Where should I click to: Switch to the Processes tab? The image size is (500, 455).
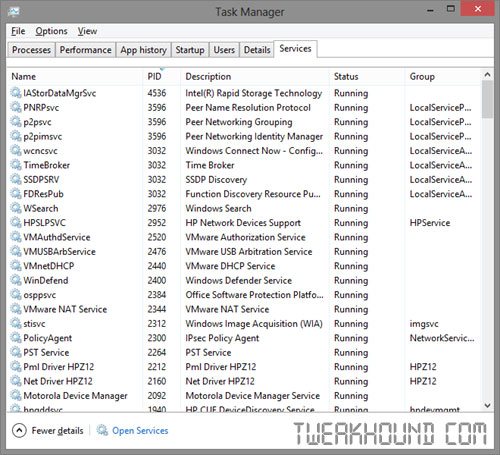click(31, 50)
